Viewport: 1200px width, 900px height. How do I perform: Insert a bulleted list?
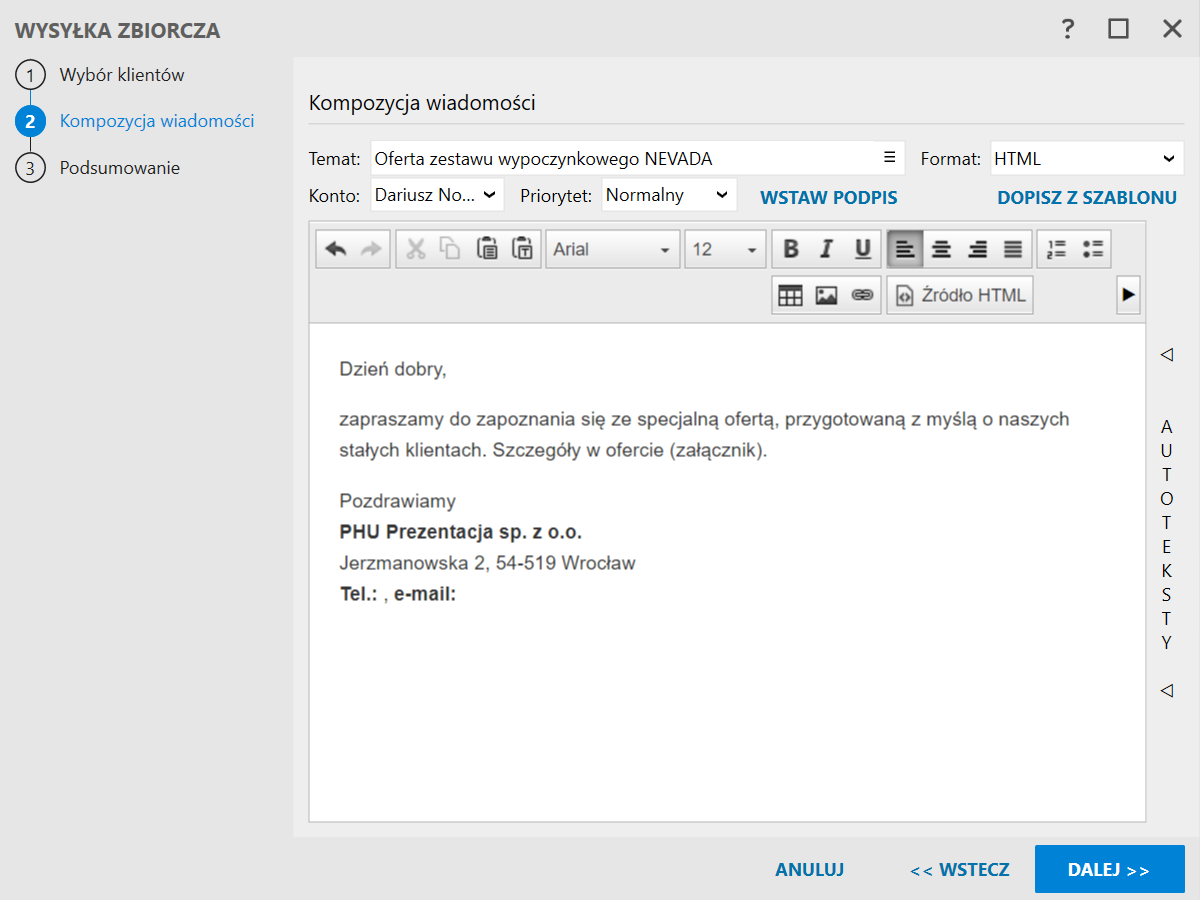click(1093, 250)
